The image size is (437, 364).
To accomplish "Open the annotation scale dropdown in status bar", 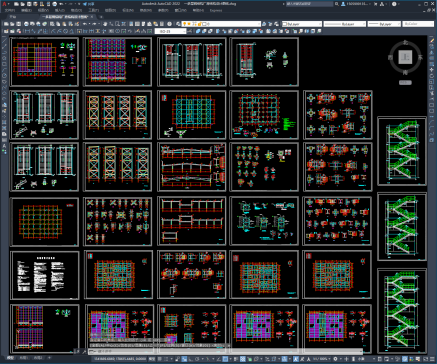I will point(322,359).
